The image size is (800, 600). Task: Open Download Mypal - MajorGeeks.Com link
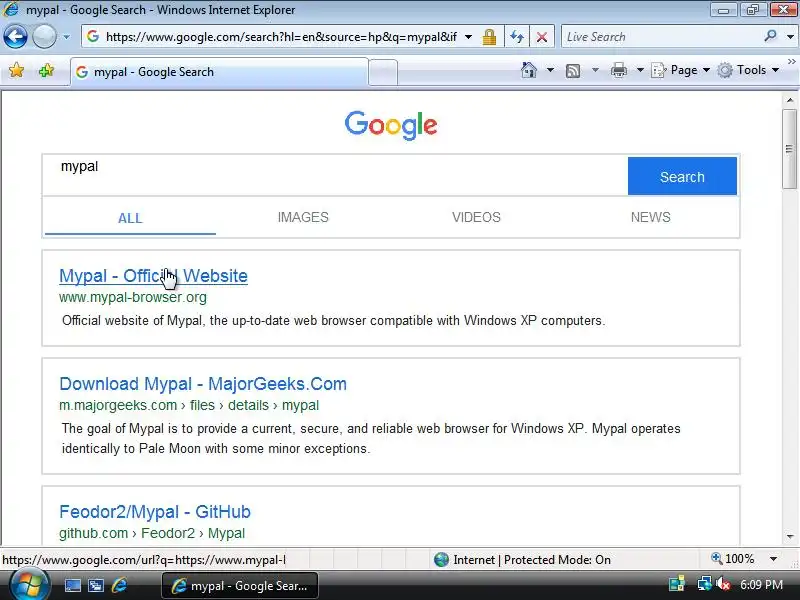pos(203,384)
